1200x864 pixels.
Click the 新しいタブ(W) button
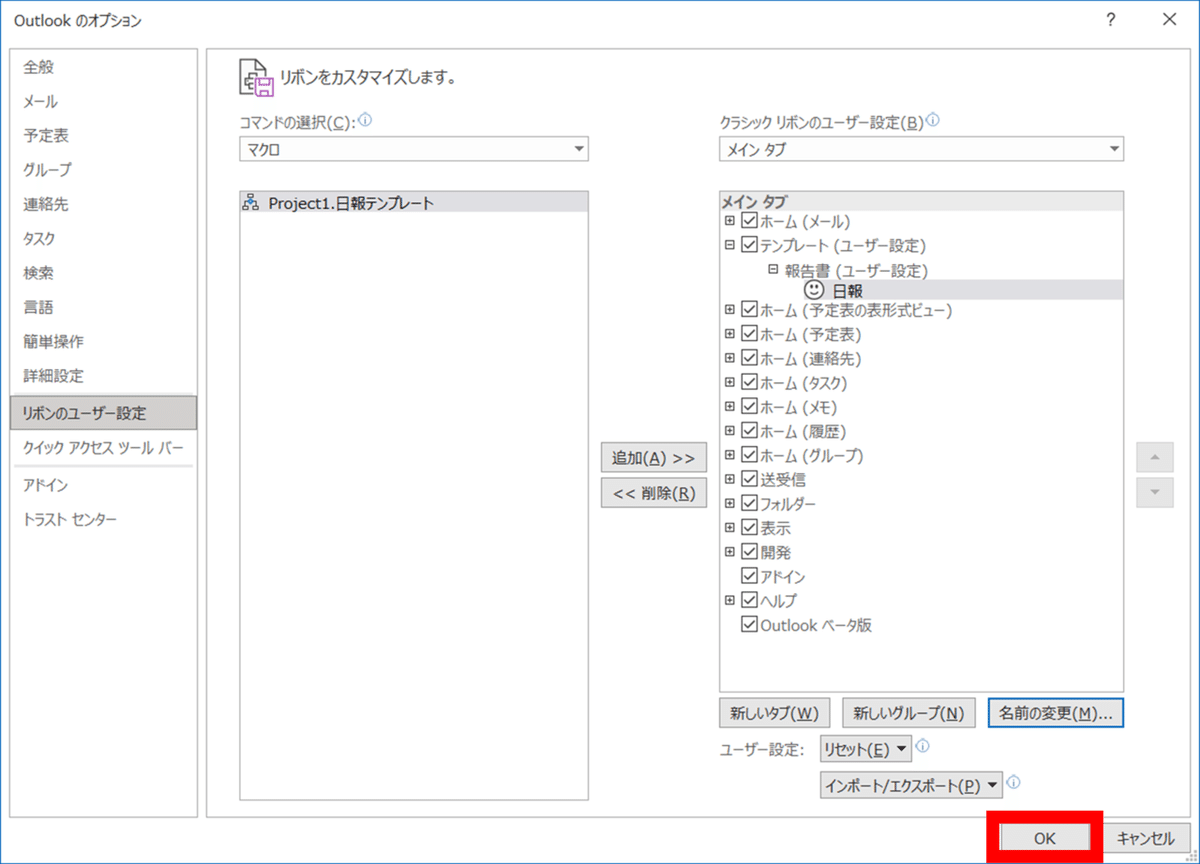point(775,714)
